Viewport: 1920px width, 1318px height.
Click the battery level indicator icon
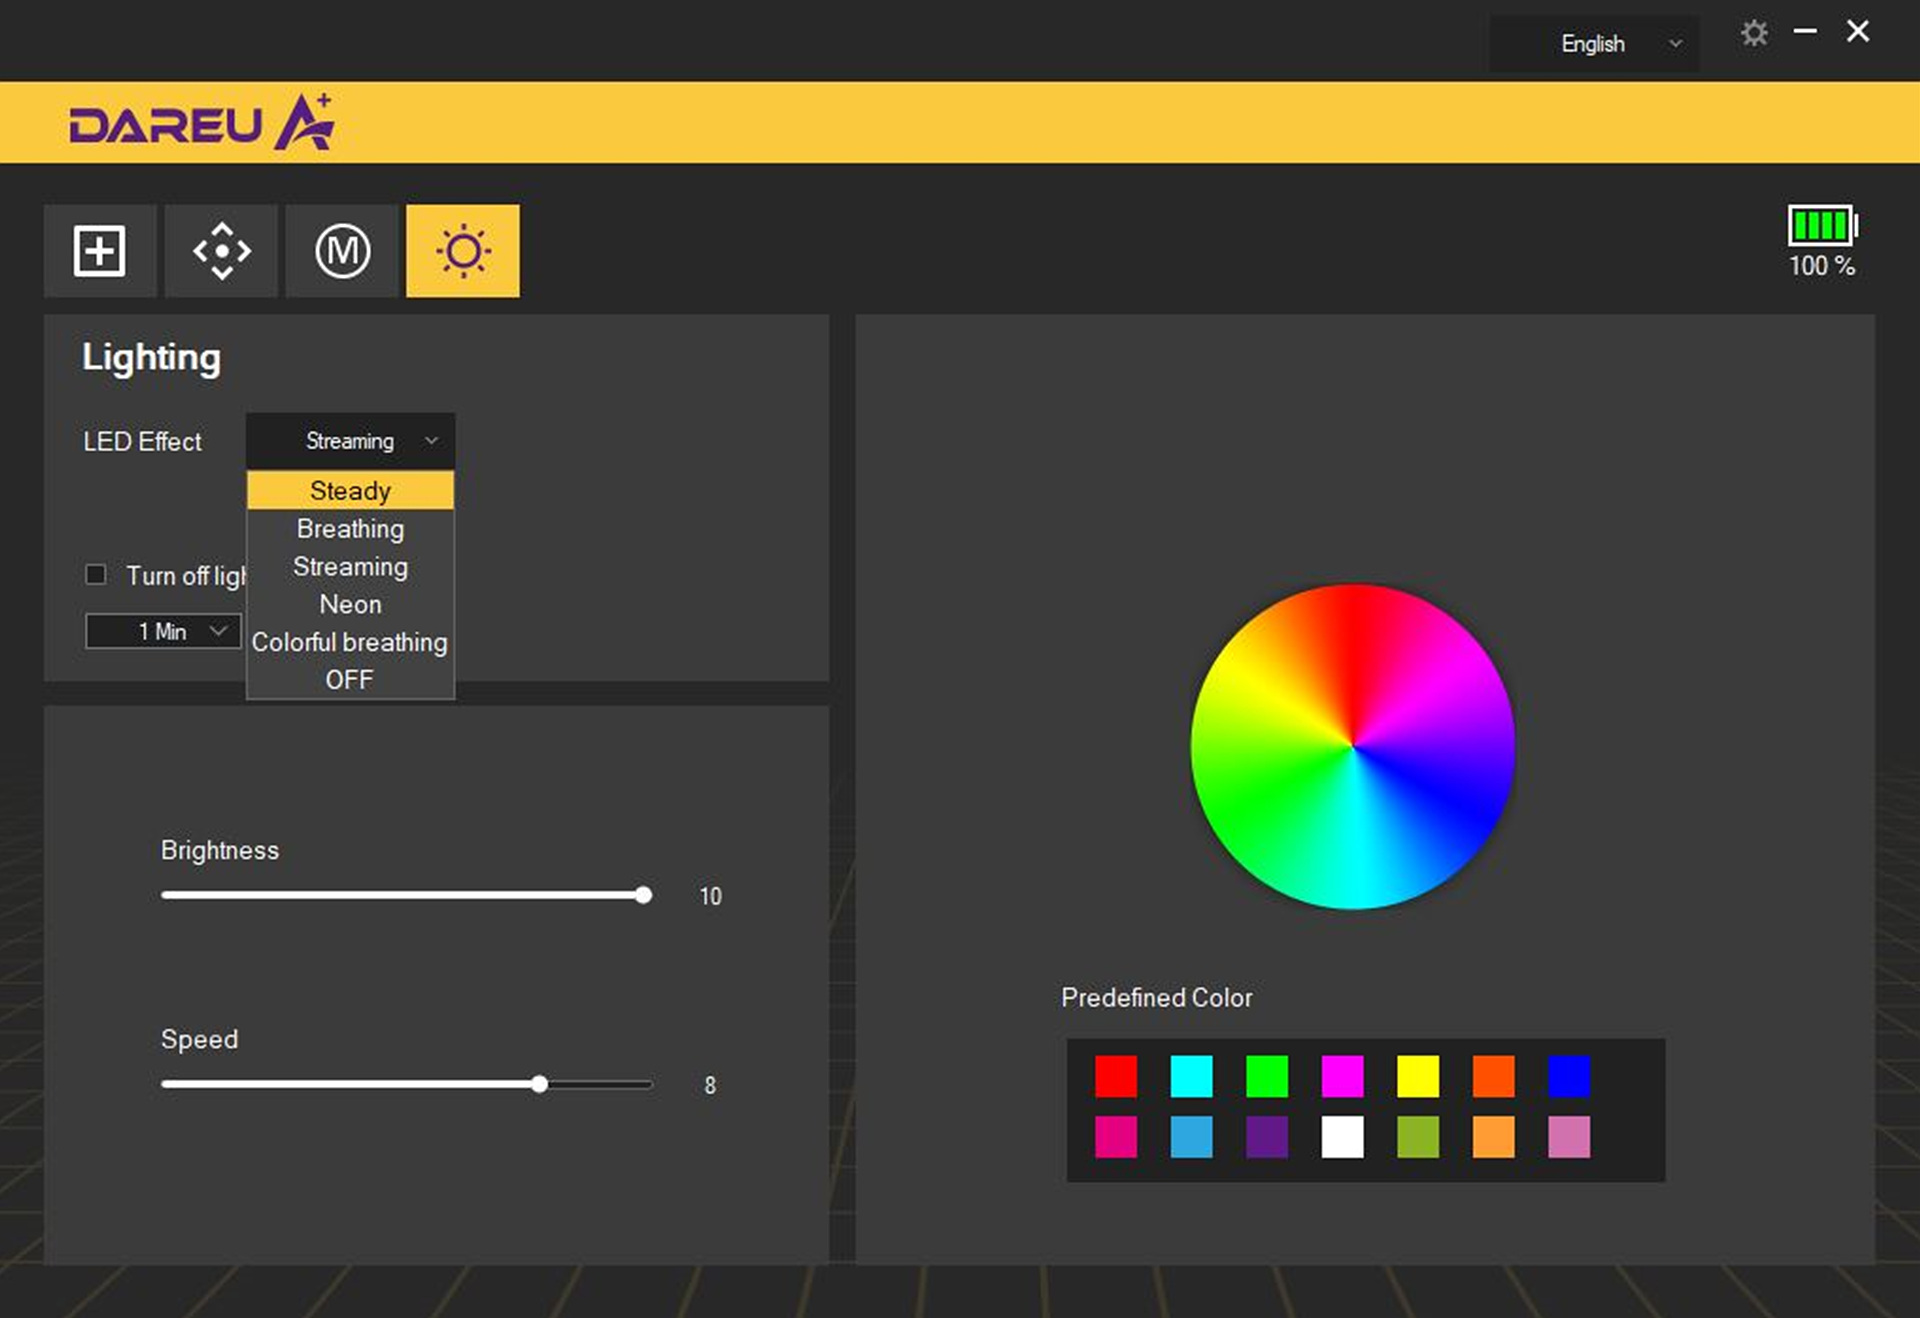(1822, 225)
